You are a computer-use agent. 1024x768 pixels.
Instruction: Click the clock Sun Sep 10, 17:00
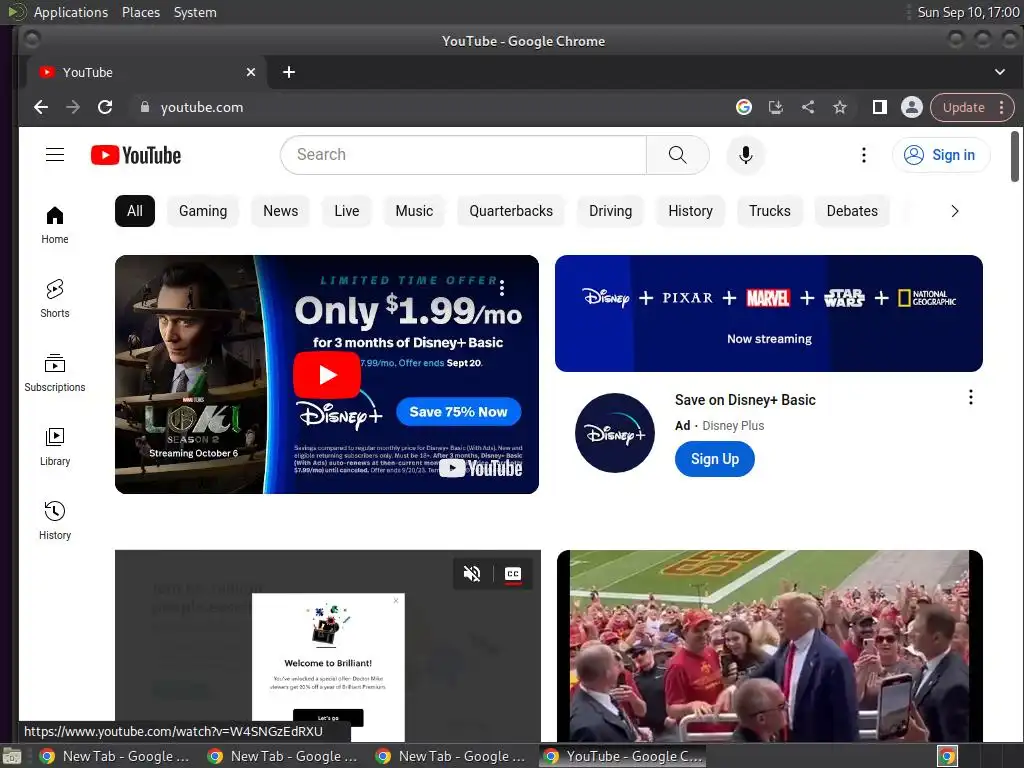968,12
